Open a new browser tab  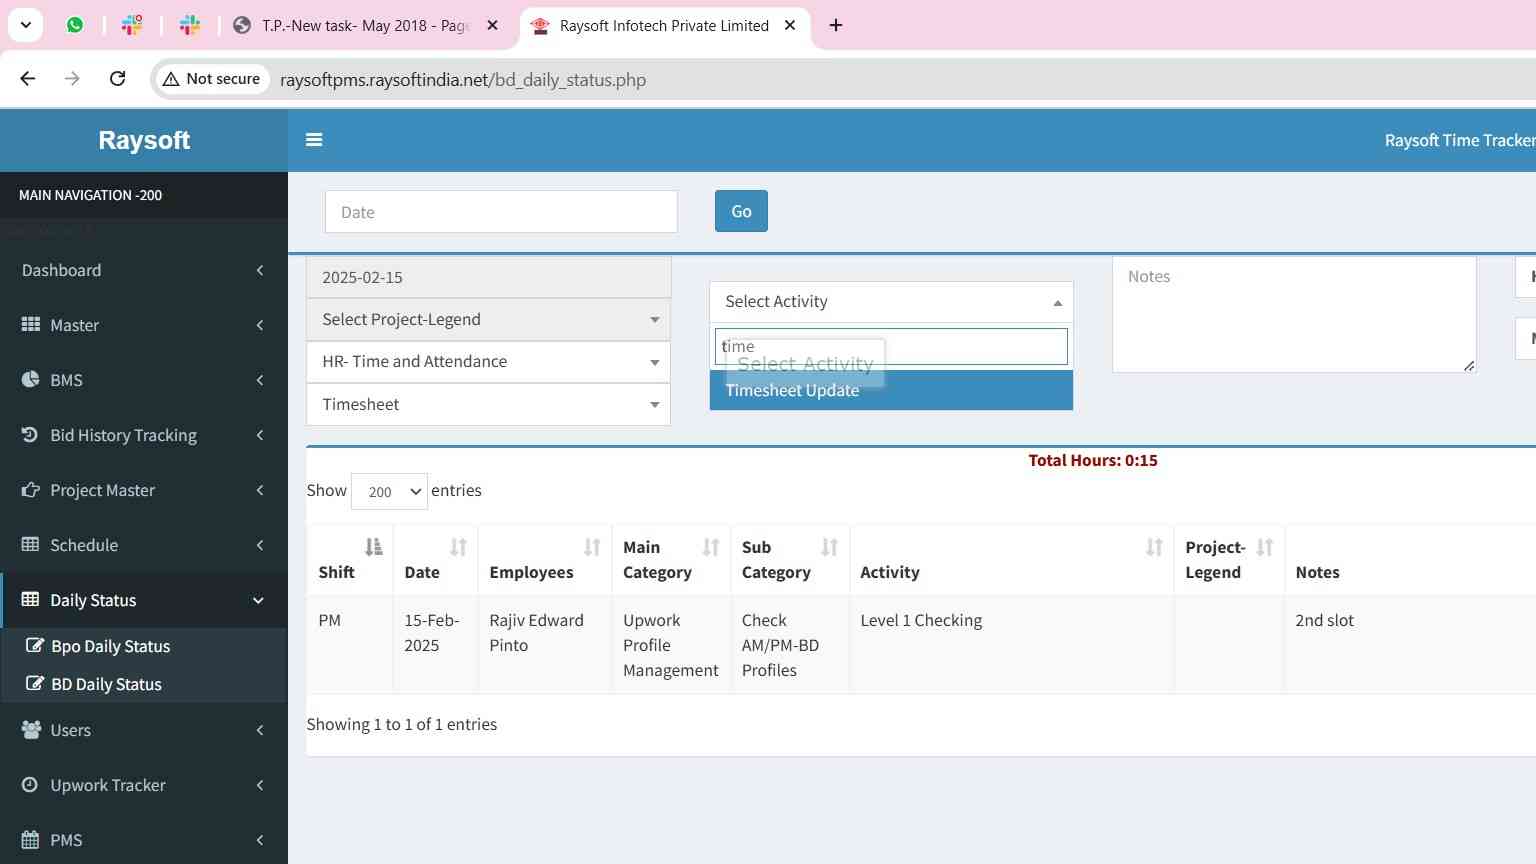(836, 25)
